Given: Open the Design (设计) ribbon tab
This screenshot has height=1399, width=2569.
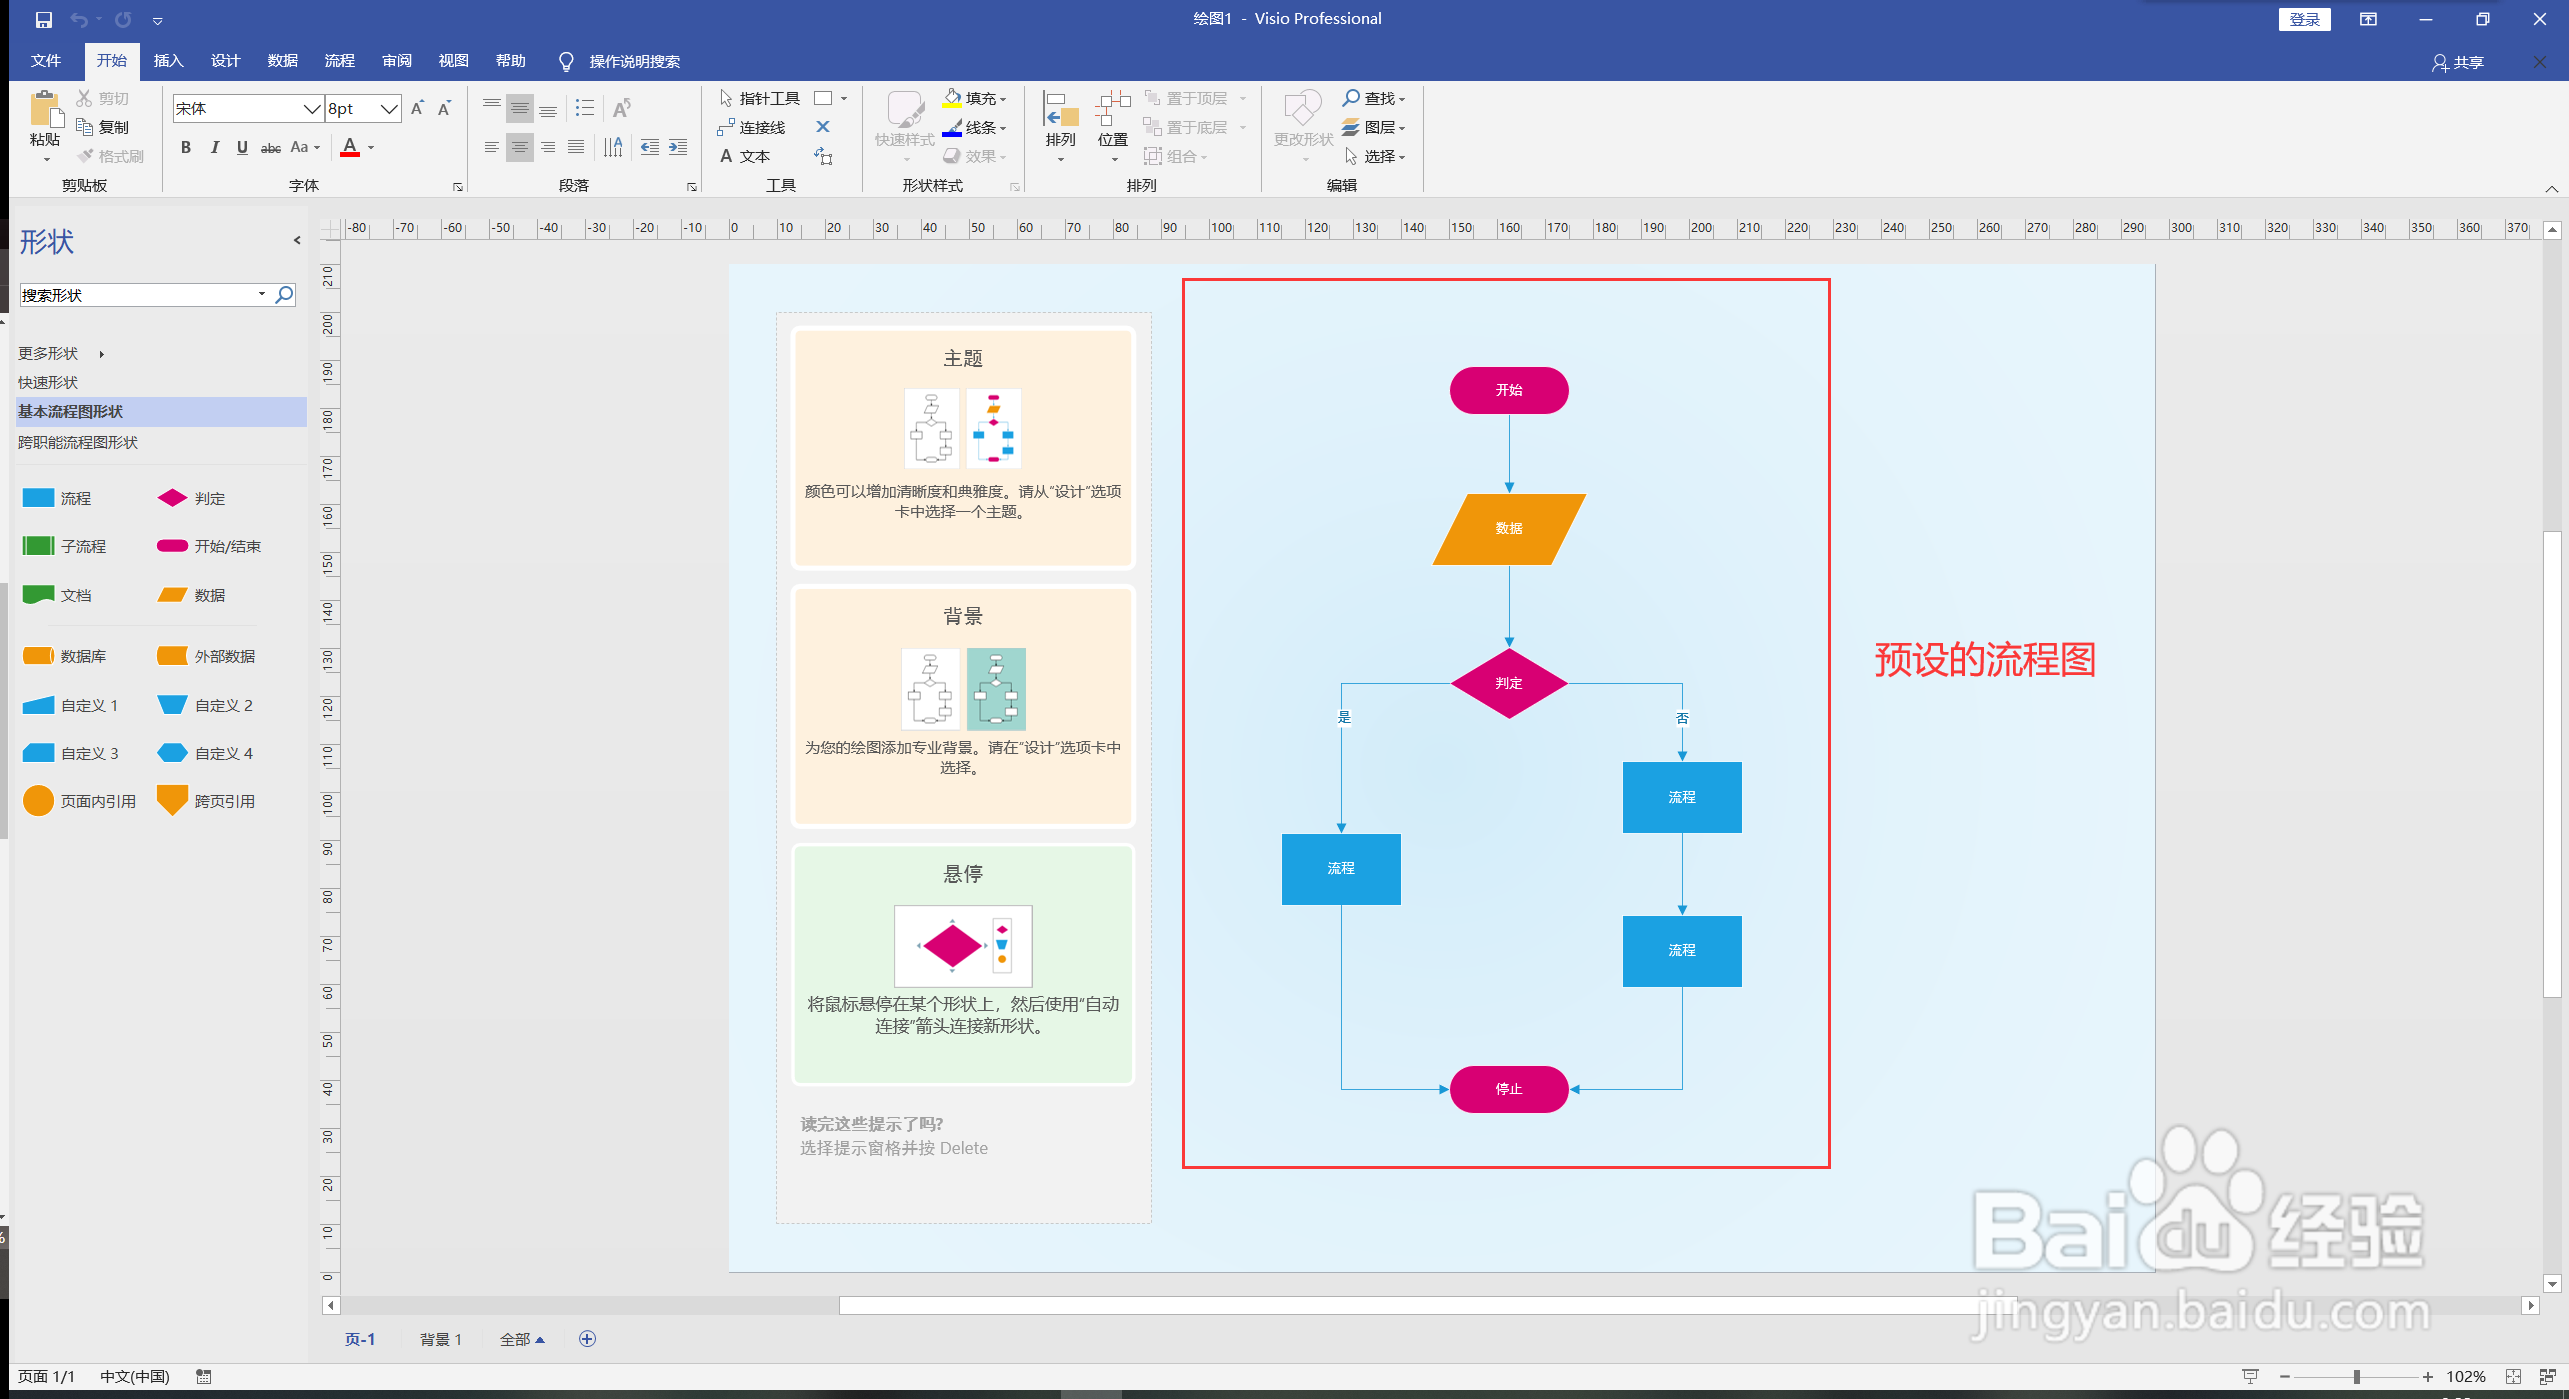Looking at the screenshot, I should pyautogui.click(x=225, y=61).
